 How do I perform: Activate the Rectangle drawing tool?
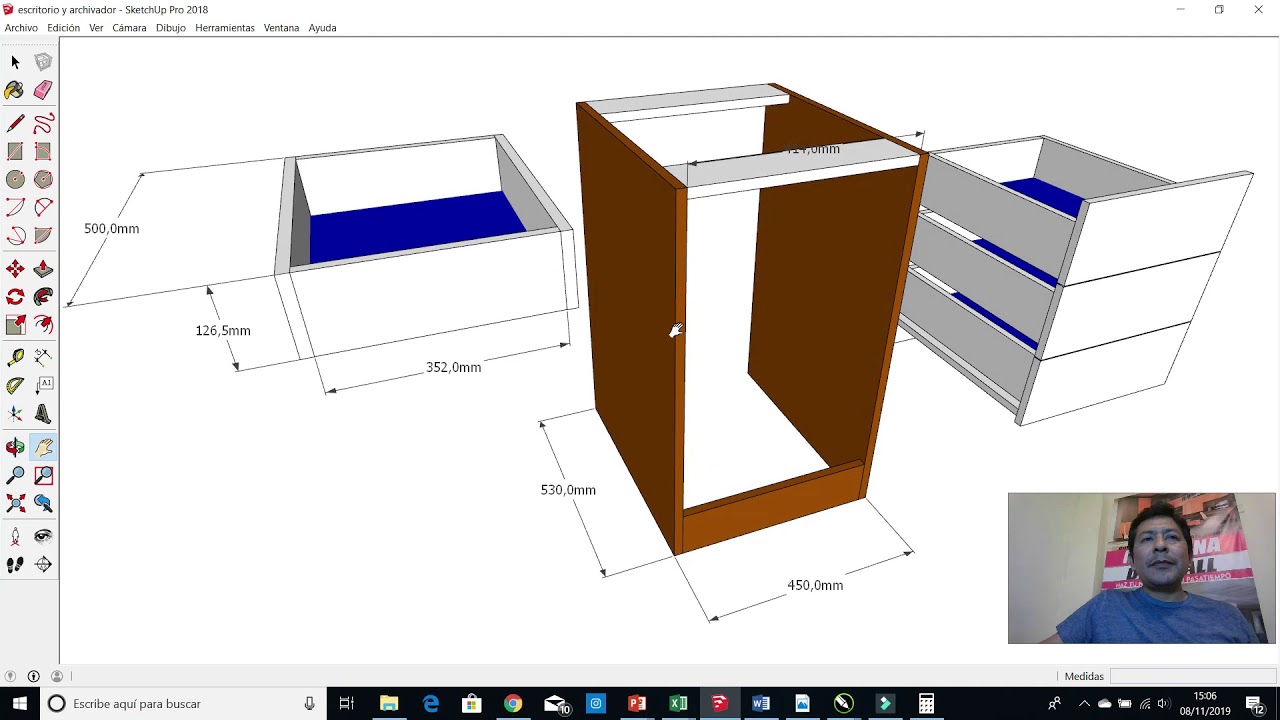click(15, 152)
